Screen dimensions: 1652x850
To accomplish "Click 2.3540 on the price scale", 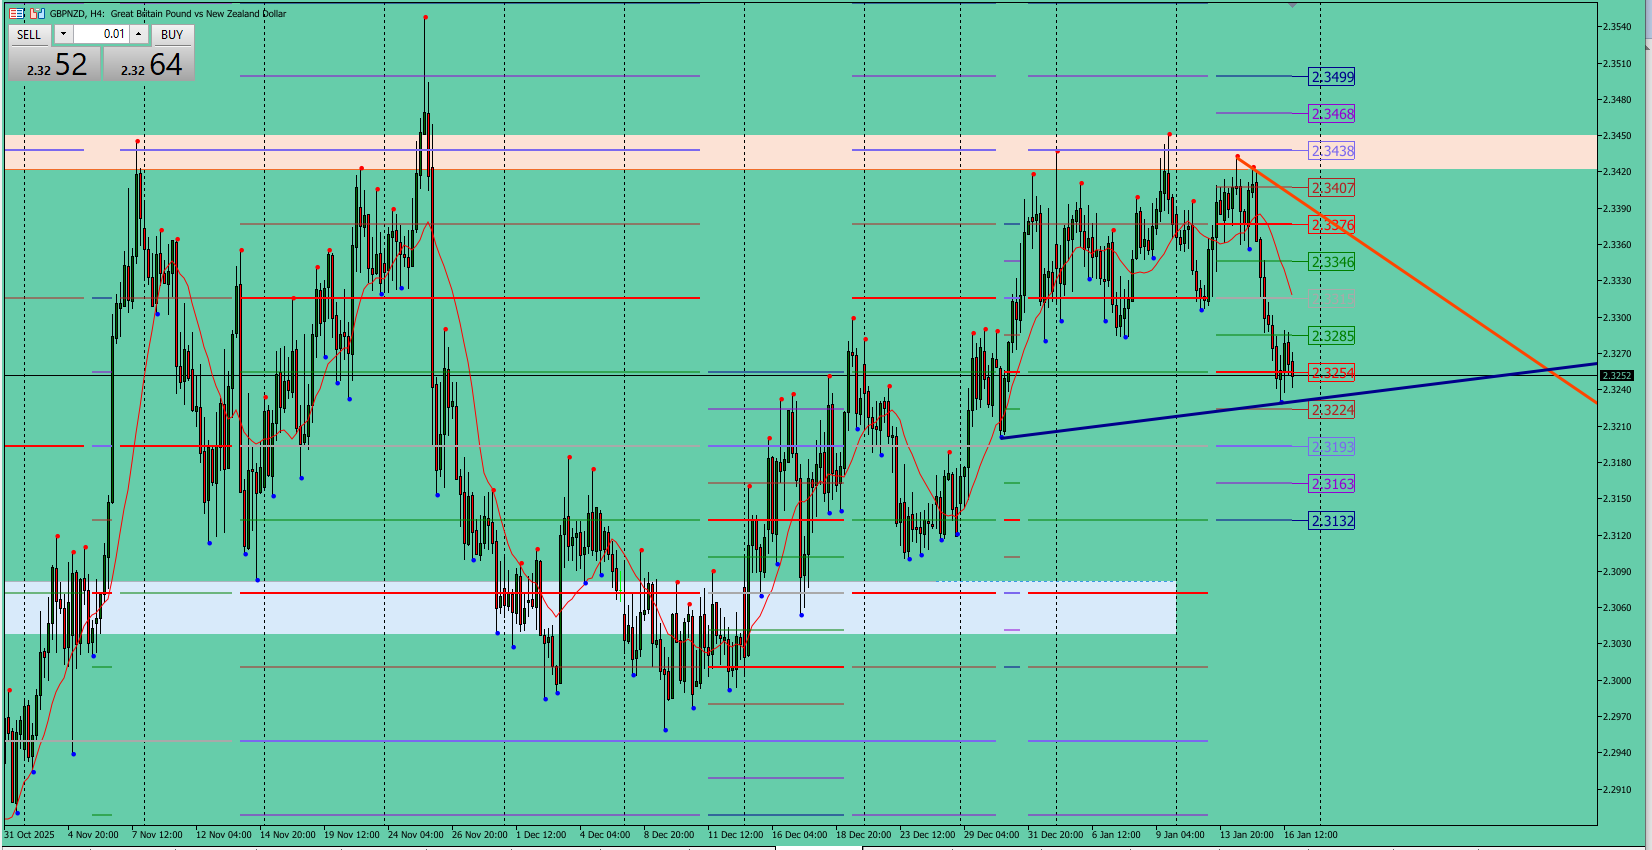I will click(x=1617, y=27).
